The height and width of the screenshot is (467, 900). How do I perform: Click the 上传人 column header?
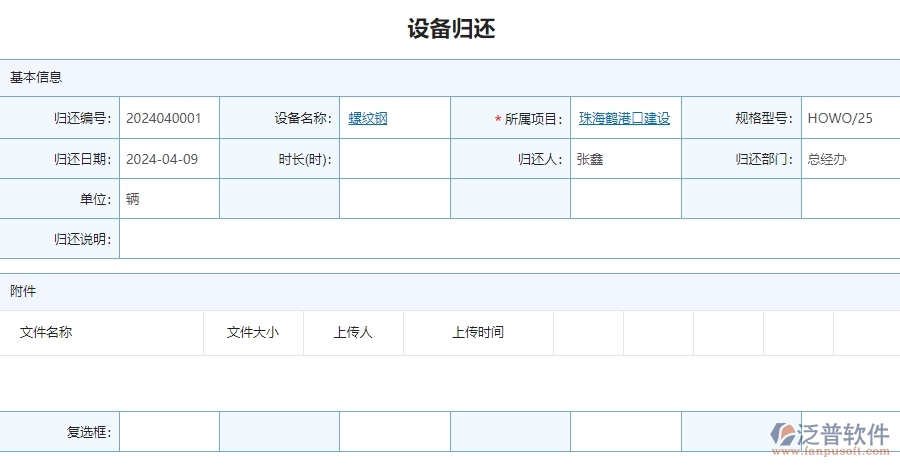pyautogui.click(x=353, y=332)
